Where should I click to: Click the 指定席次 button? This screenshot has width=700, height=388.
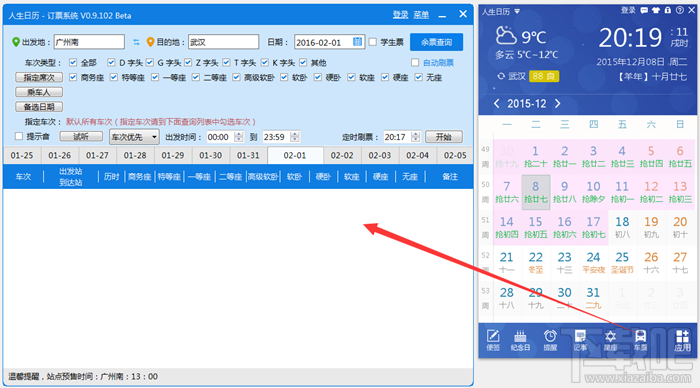[39, 77]
